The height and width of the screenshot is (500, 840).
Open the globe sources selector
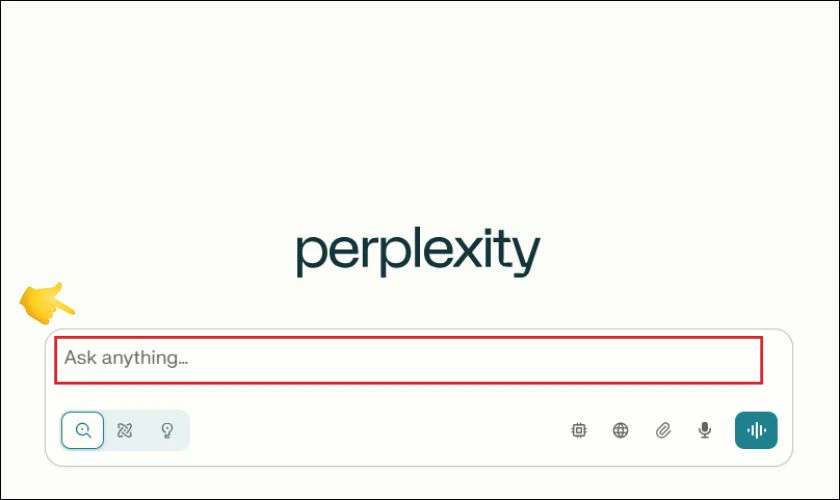click(620, 430)
